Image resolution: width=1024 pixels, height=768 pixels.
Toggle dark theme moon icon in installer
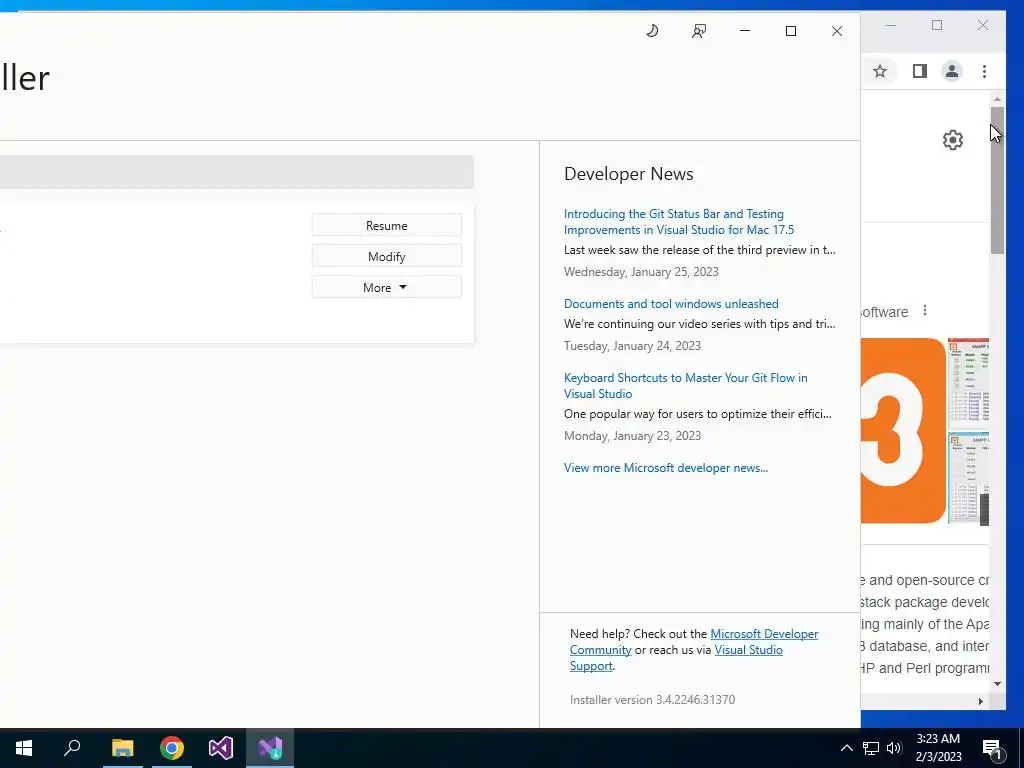pyautogui.click(x=652, y=31)
